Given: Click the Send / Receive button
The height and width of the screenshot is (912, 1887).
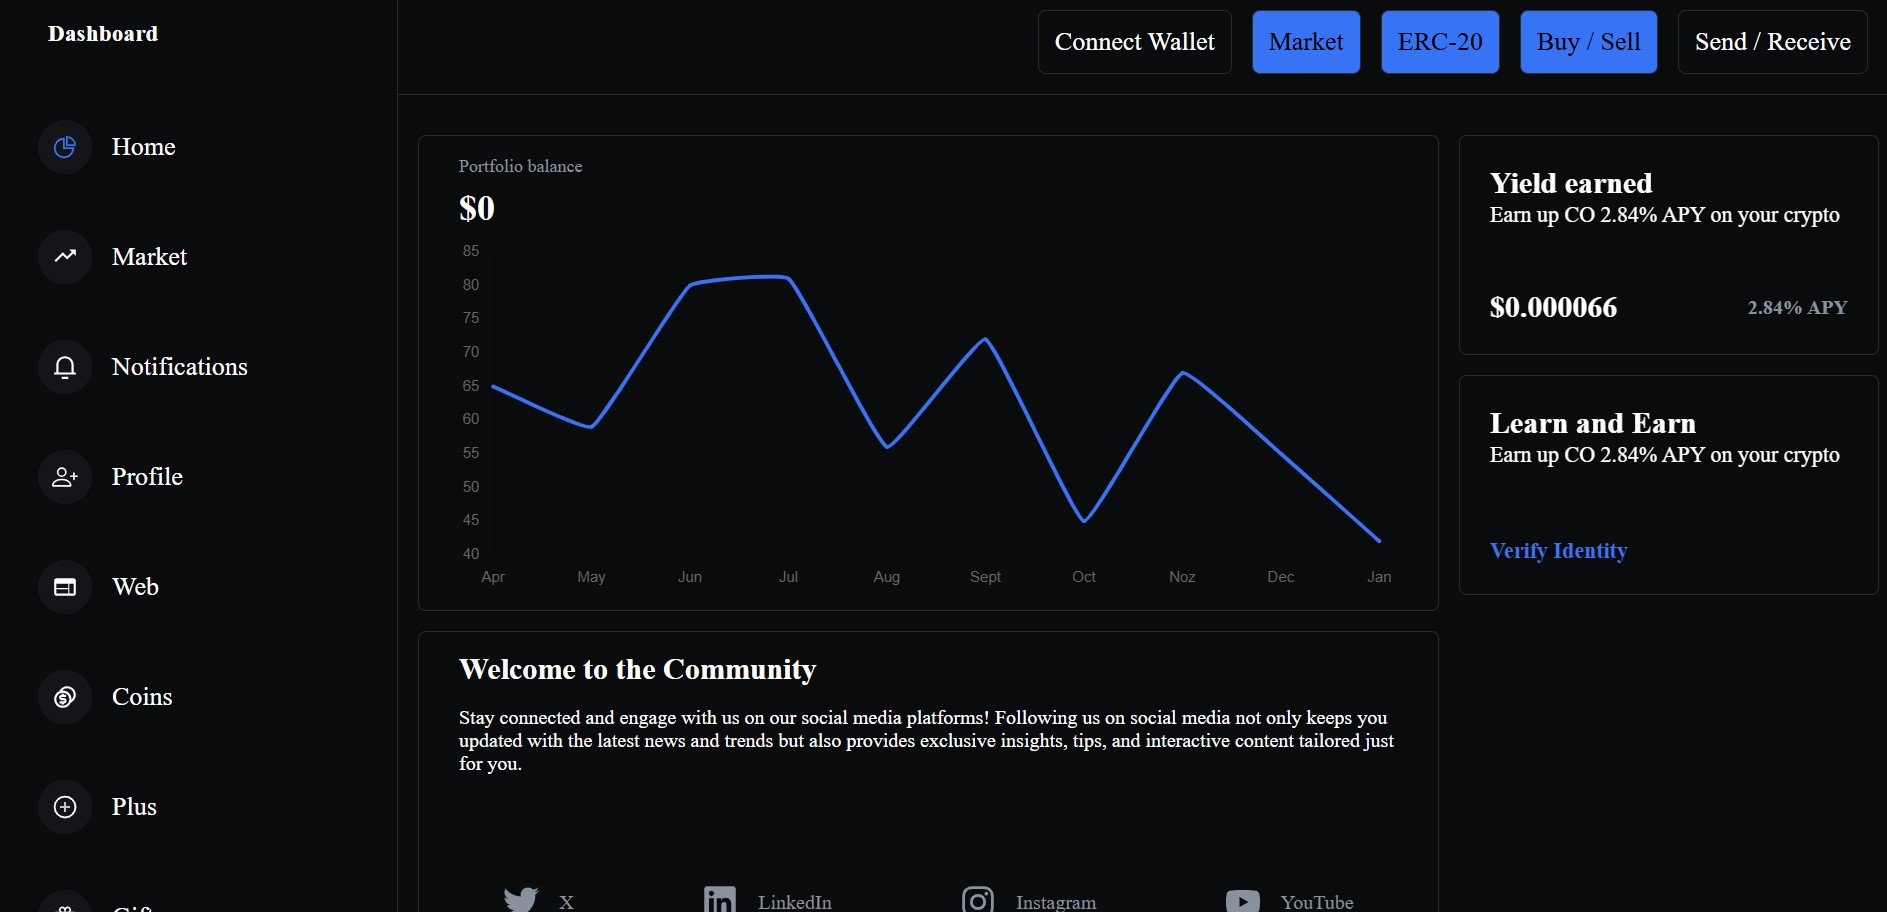Looking at the screenshot, I should click(1771, 41).
